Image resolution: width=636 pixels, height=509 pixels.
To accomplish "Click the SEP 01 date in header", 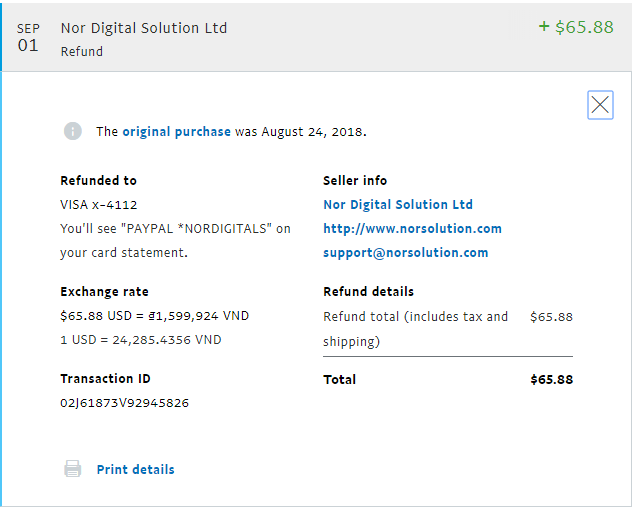I will pyautogui.click(x=28, y=37).
